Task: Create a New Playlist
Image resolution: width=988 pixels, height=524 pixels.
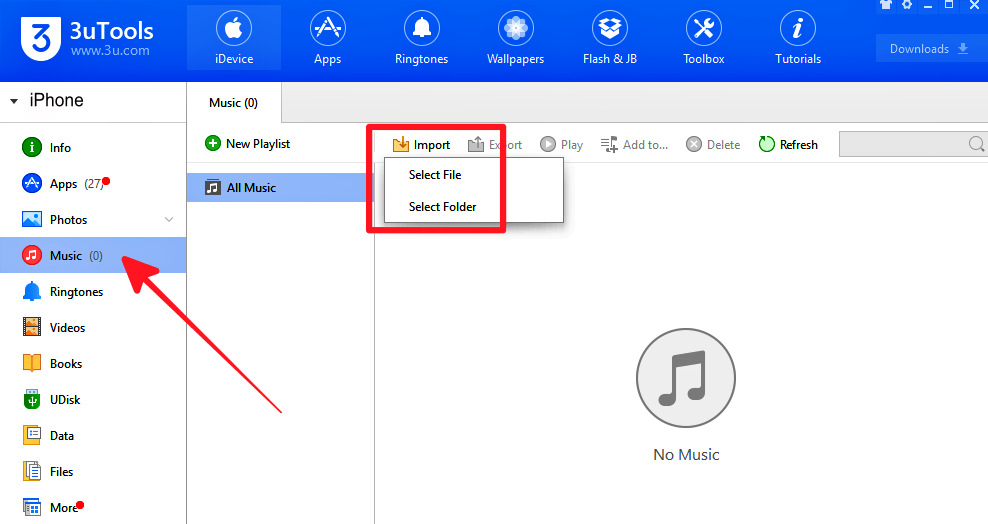Action: point(248,144)
